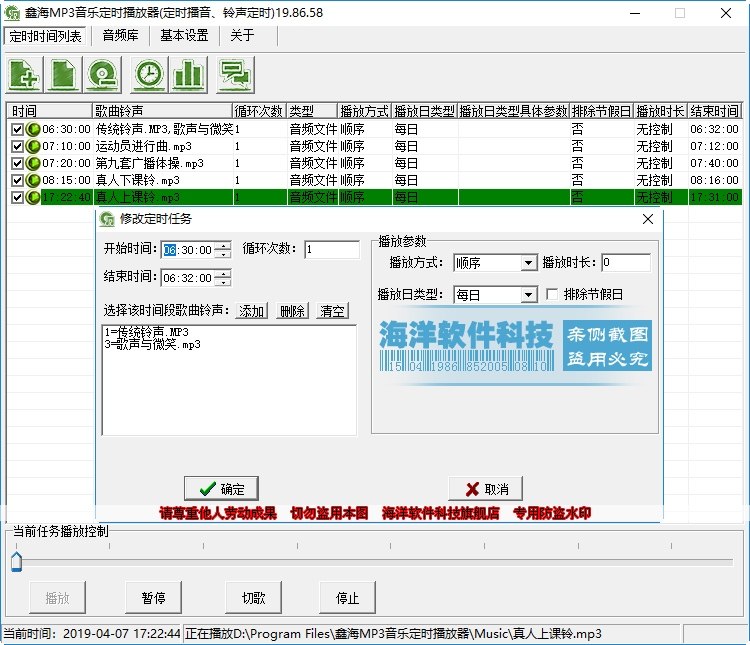This screenshot has width=750, height=645.
Task: Click the 循环次数 input field
Action: point(332,249)
